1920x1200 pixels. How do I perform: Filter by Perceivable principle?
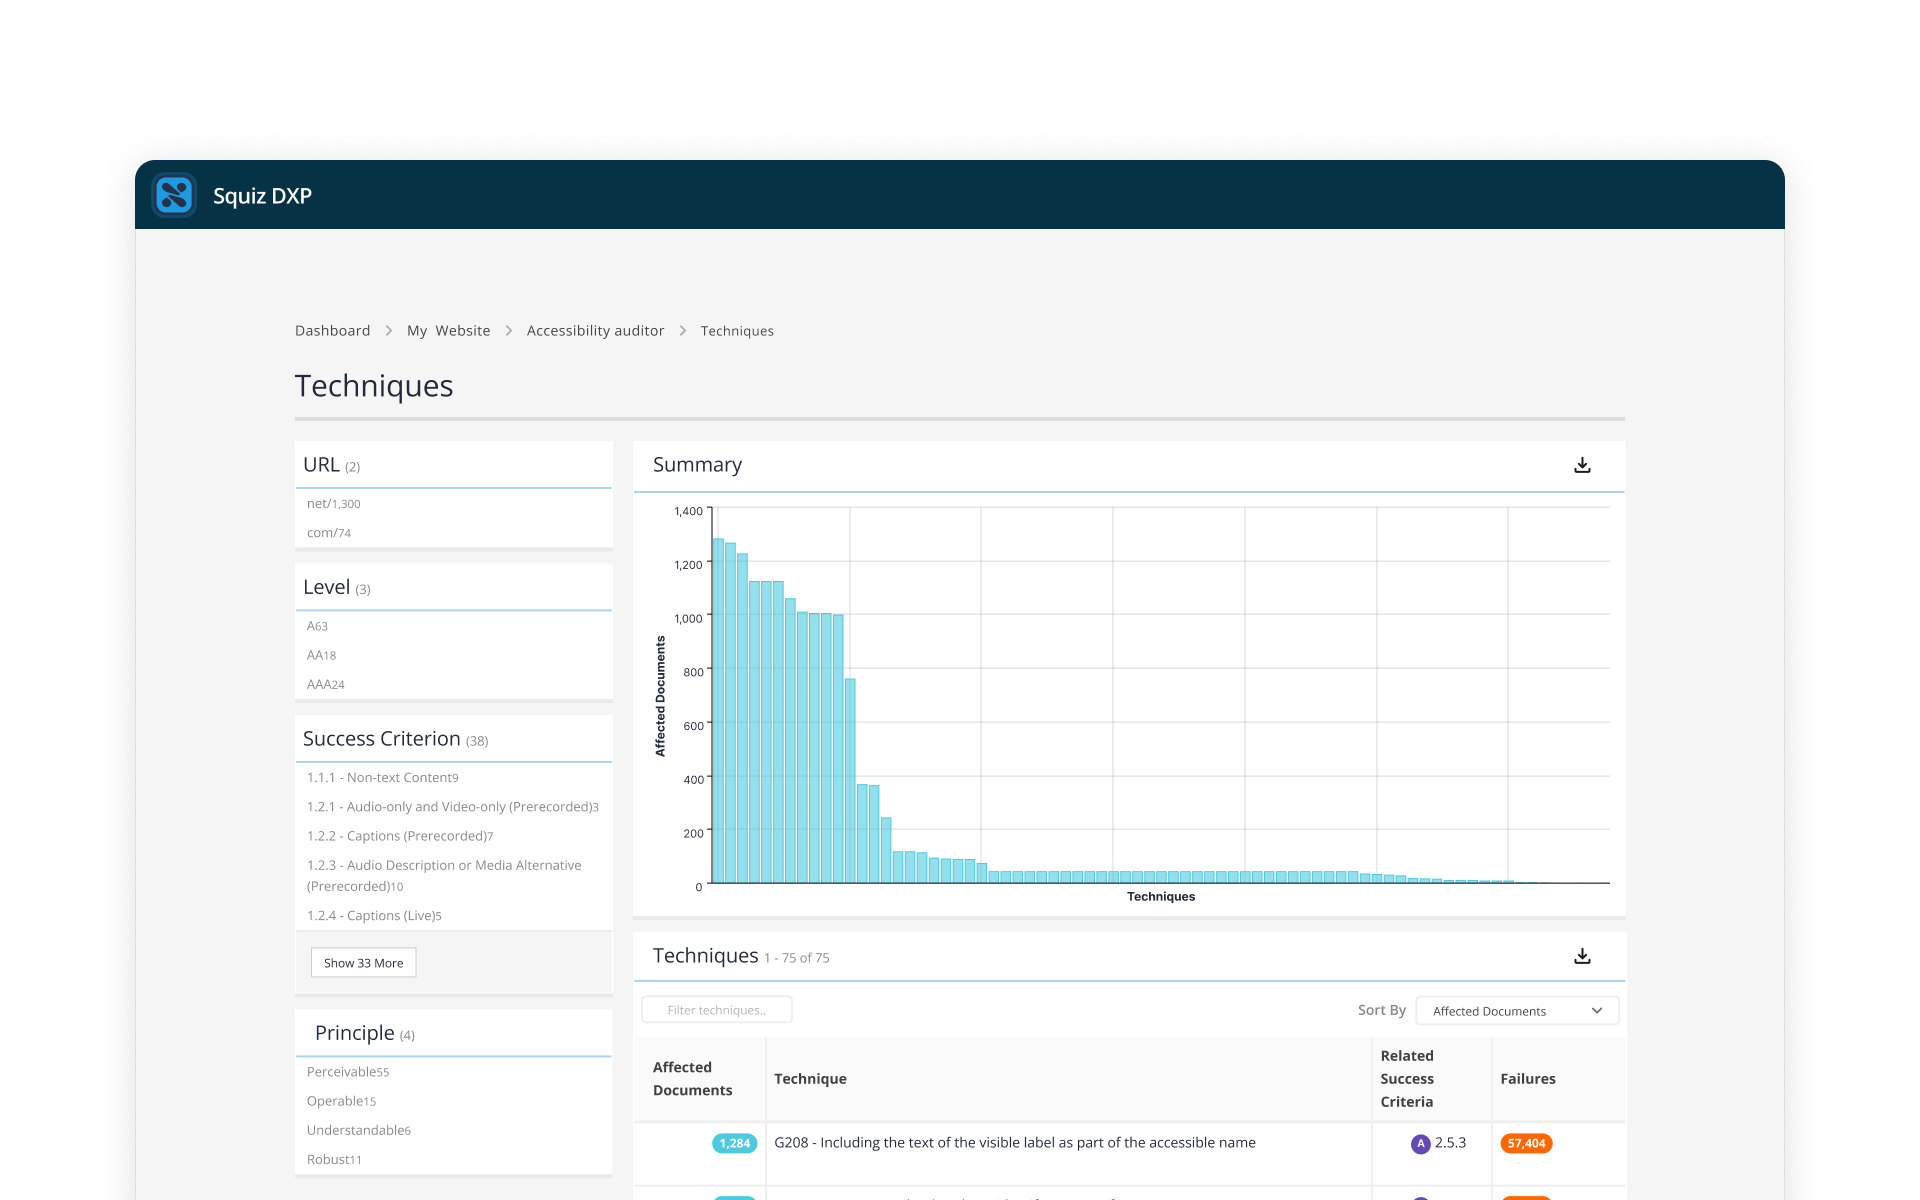click(348, 1072)
